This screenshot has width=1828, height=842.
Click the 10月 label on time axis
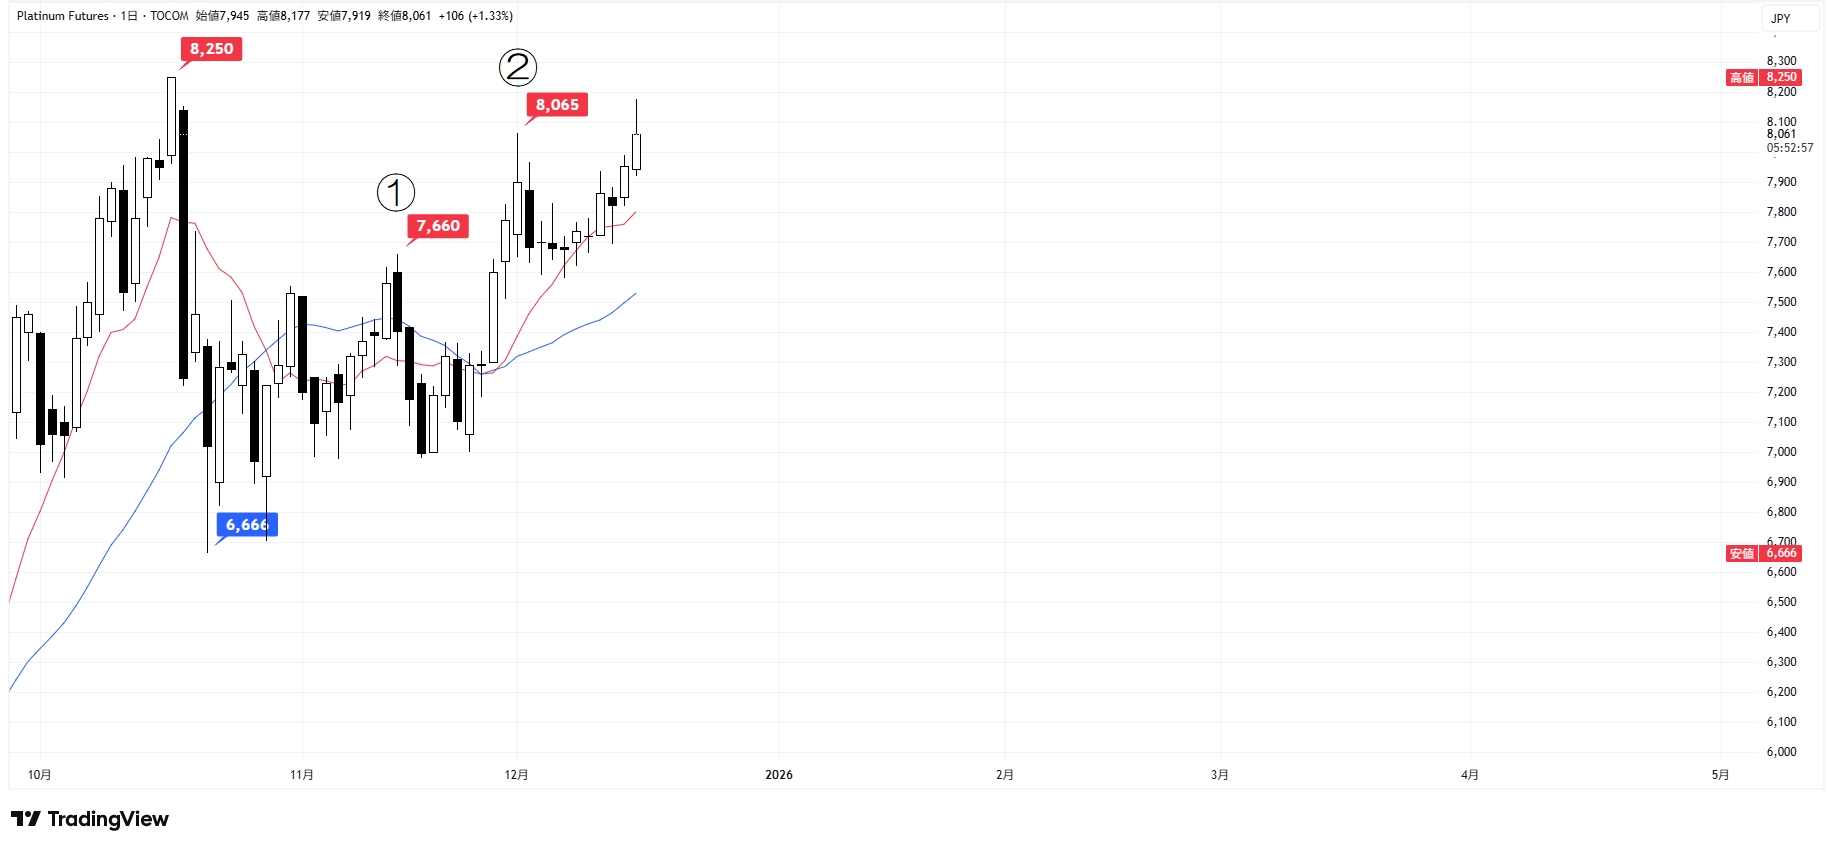(40, 775)
